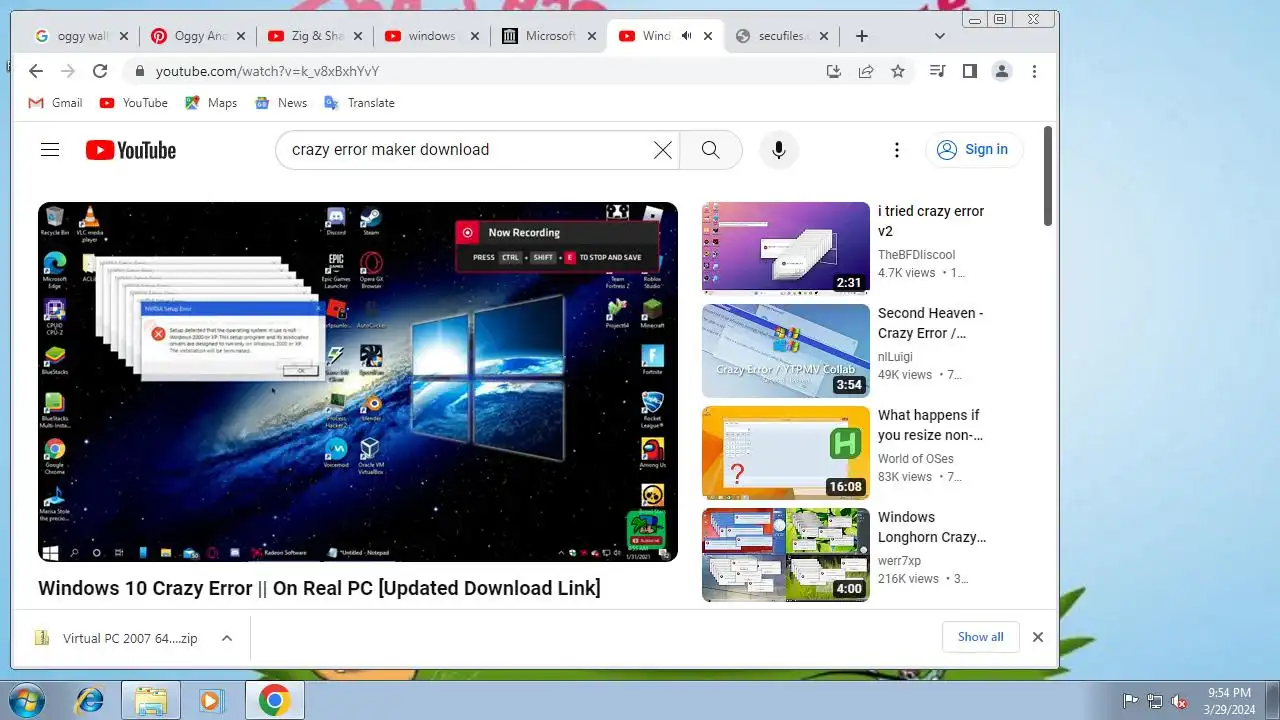Click Chrome taskbar icon
This screenshot has height=720, width=1280.
273,700
